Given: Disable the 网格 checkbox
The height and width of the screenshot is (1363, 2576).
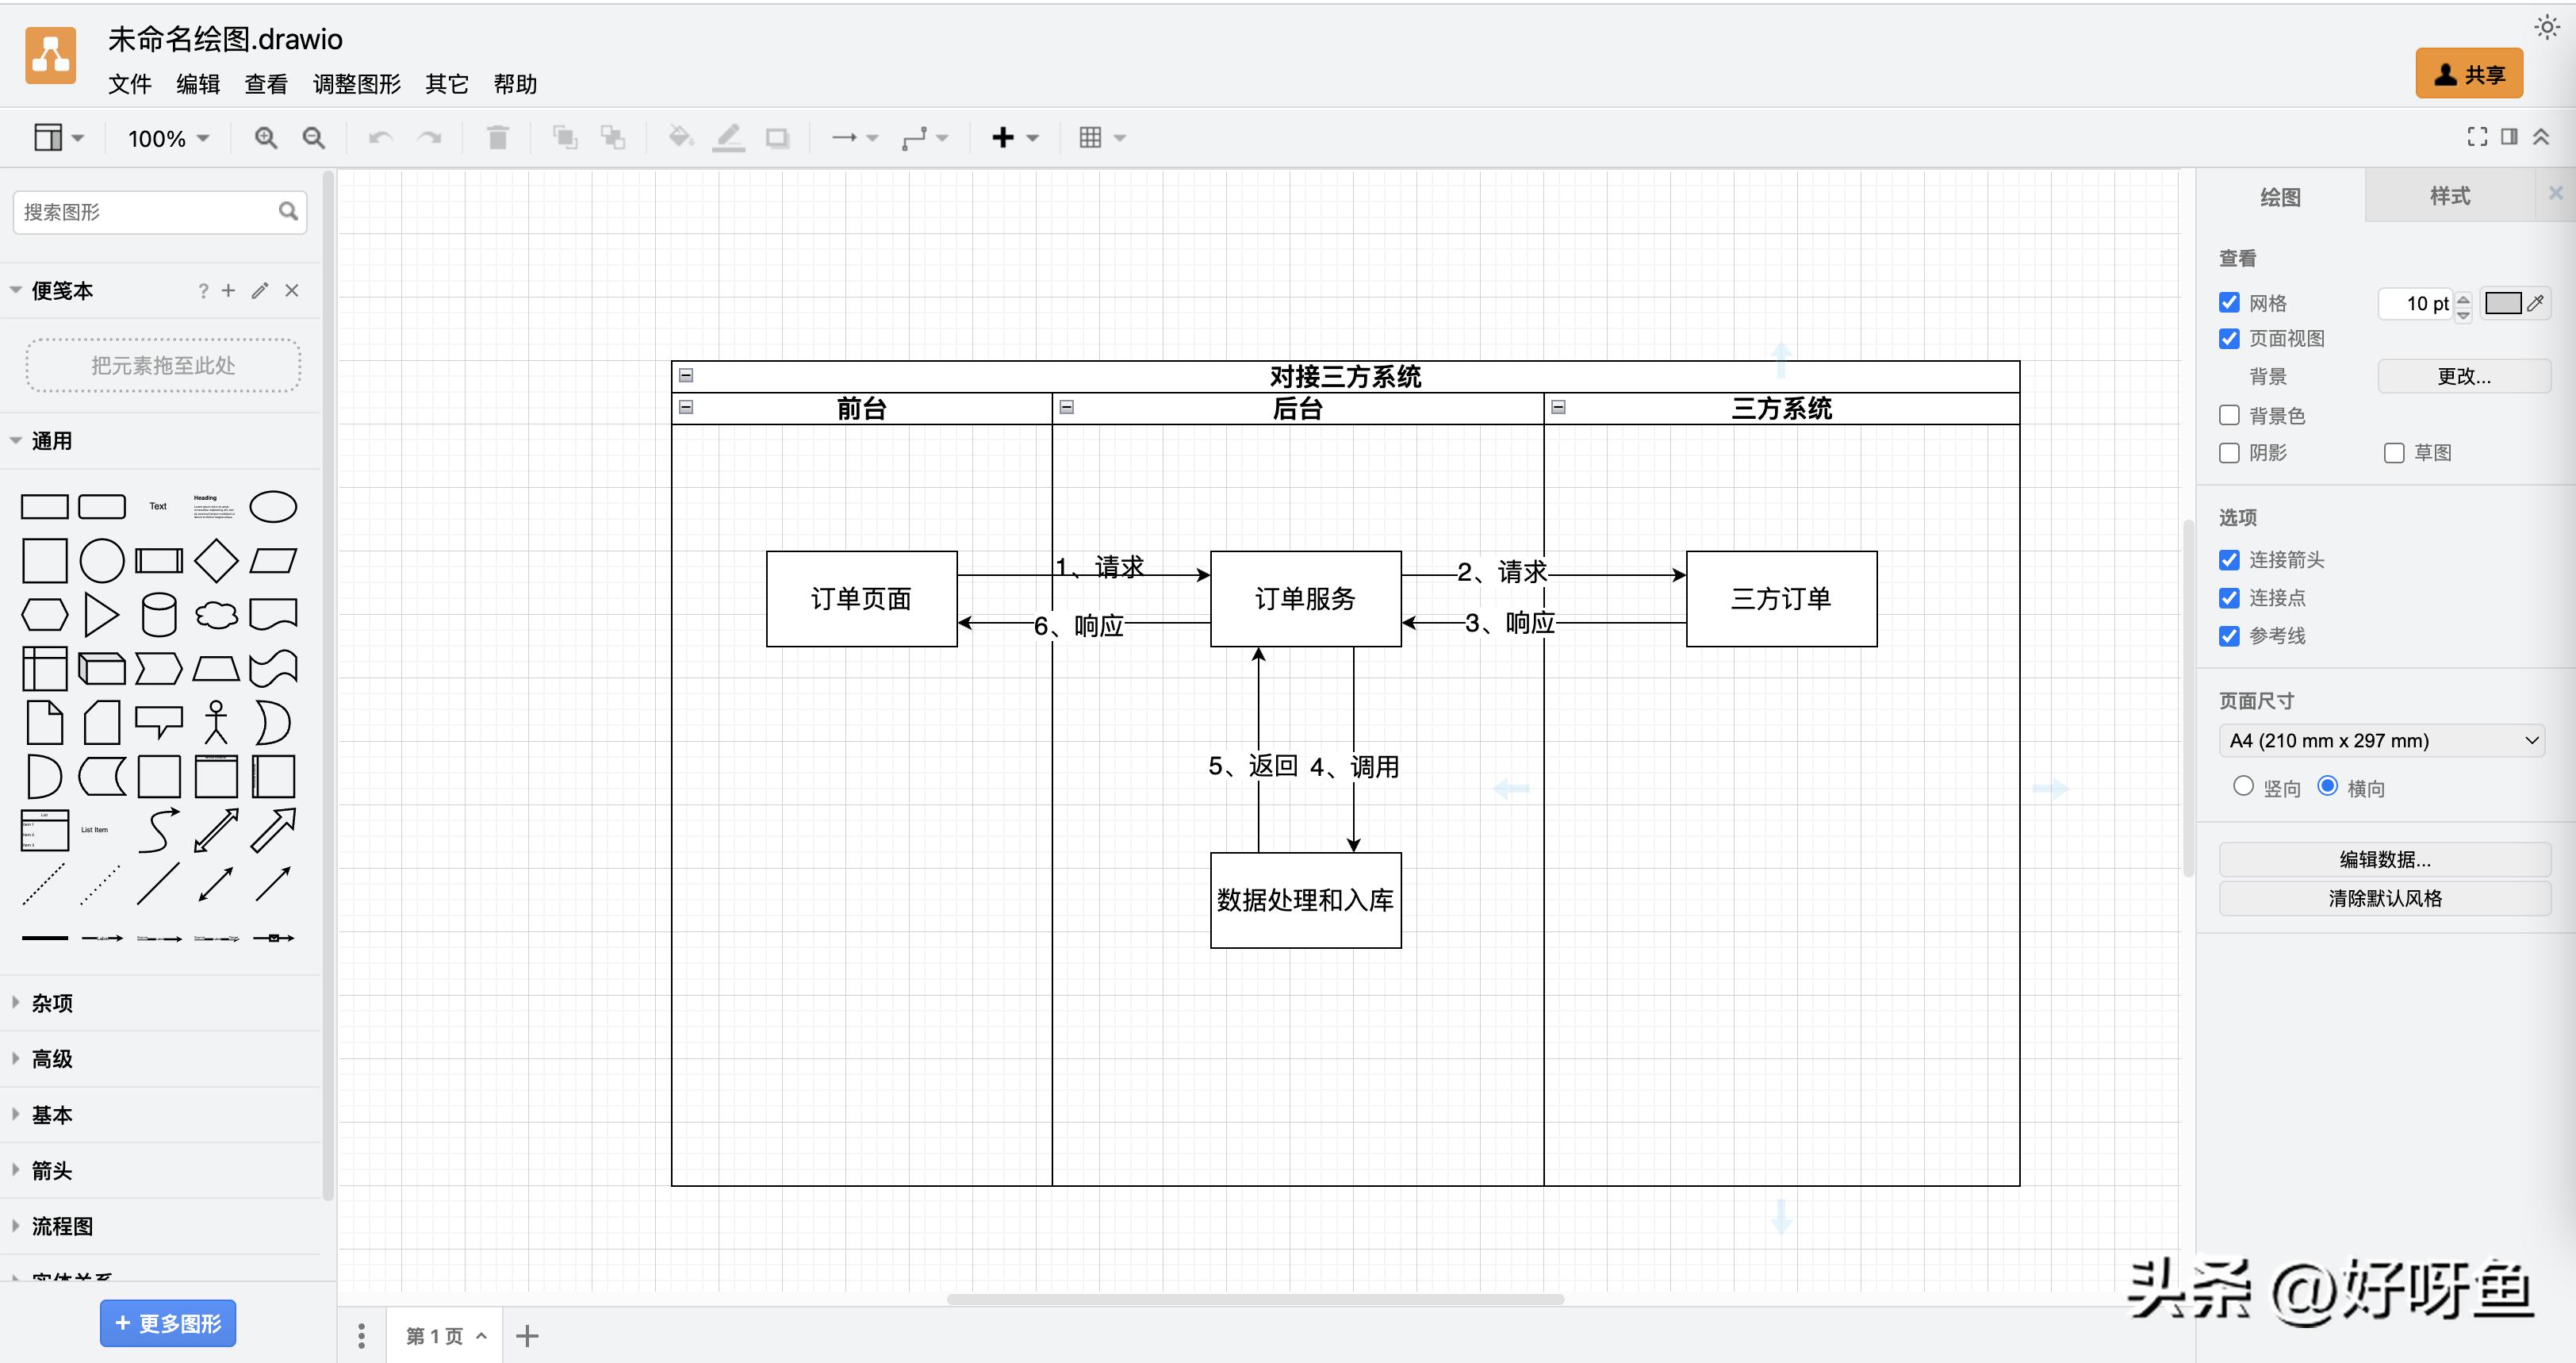Looking at the screenshot, I should 2229,302.
